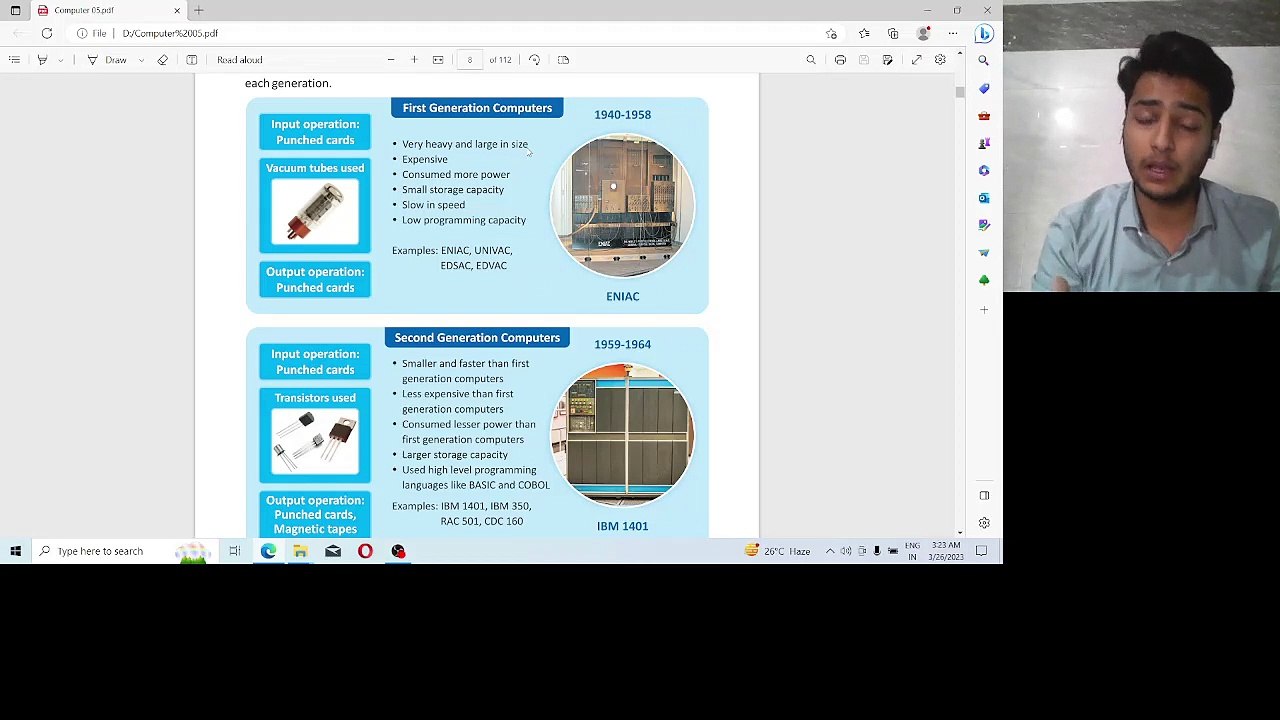Click the page number input field
The height and width of the screenshot is (720, 1280).
click(469, 60)
